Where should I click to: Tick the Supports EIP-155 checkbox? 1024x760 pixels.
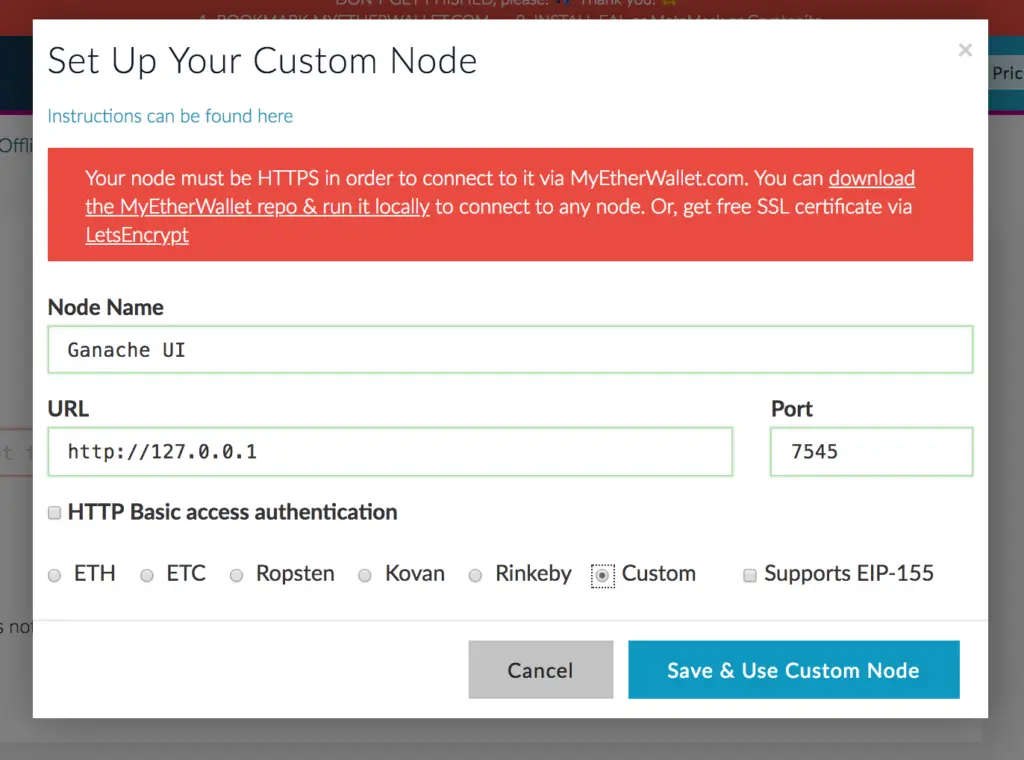[750, 576]
